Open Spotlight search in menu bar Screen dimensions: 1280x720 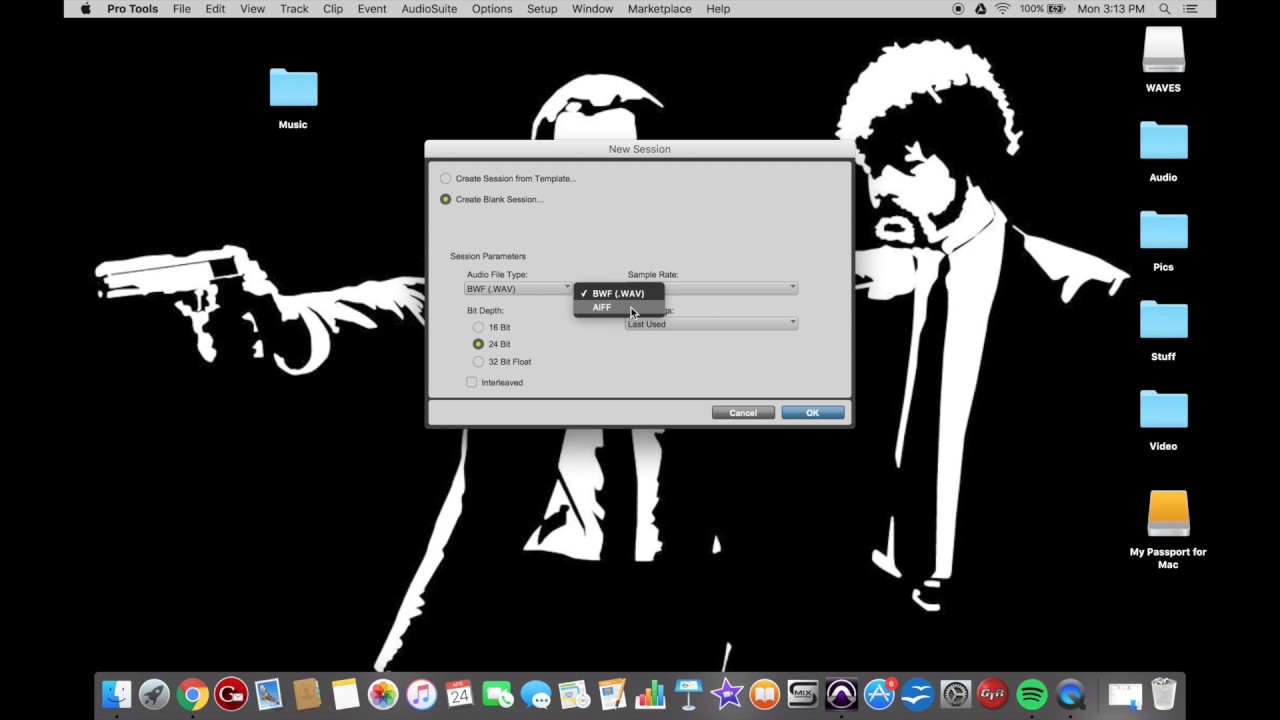[1165, 9]
